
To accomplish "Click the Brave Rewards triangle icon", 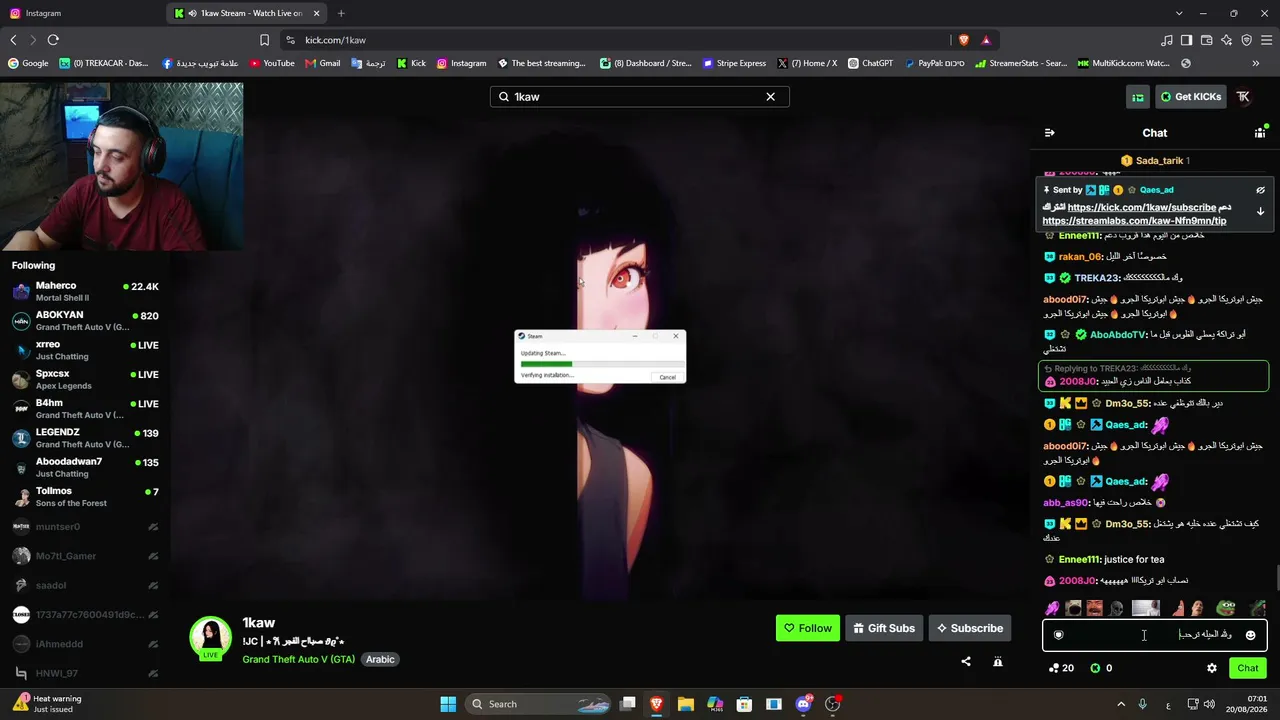I will tap(986, 40).
